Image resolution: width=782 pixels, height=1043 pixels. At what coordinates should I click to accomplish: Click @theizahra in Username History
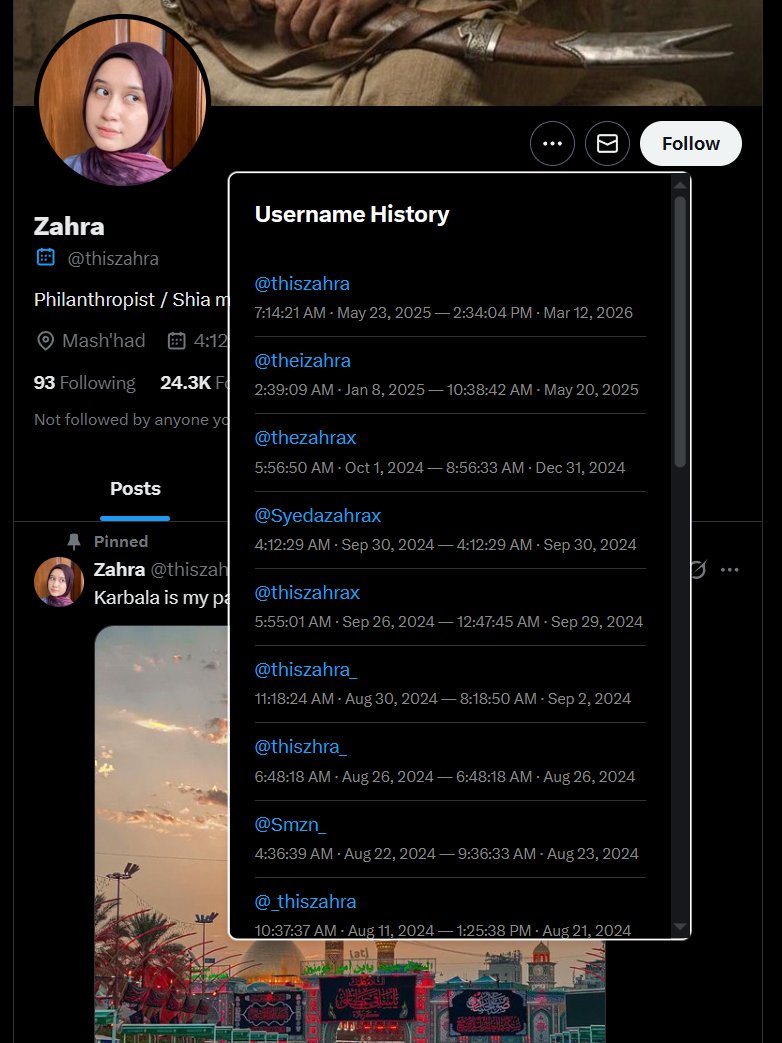pos(303,361)
